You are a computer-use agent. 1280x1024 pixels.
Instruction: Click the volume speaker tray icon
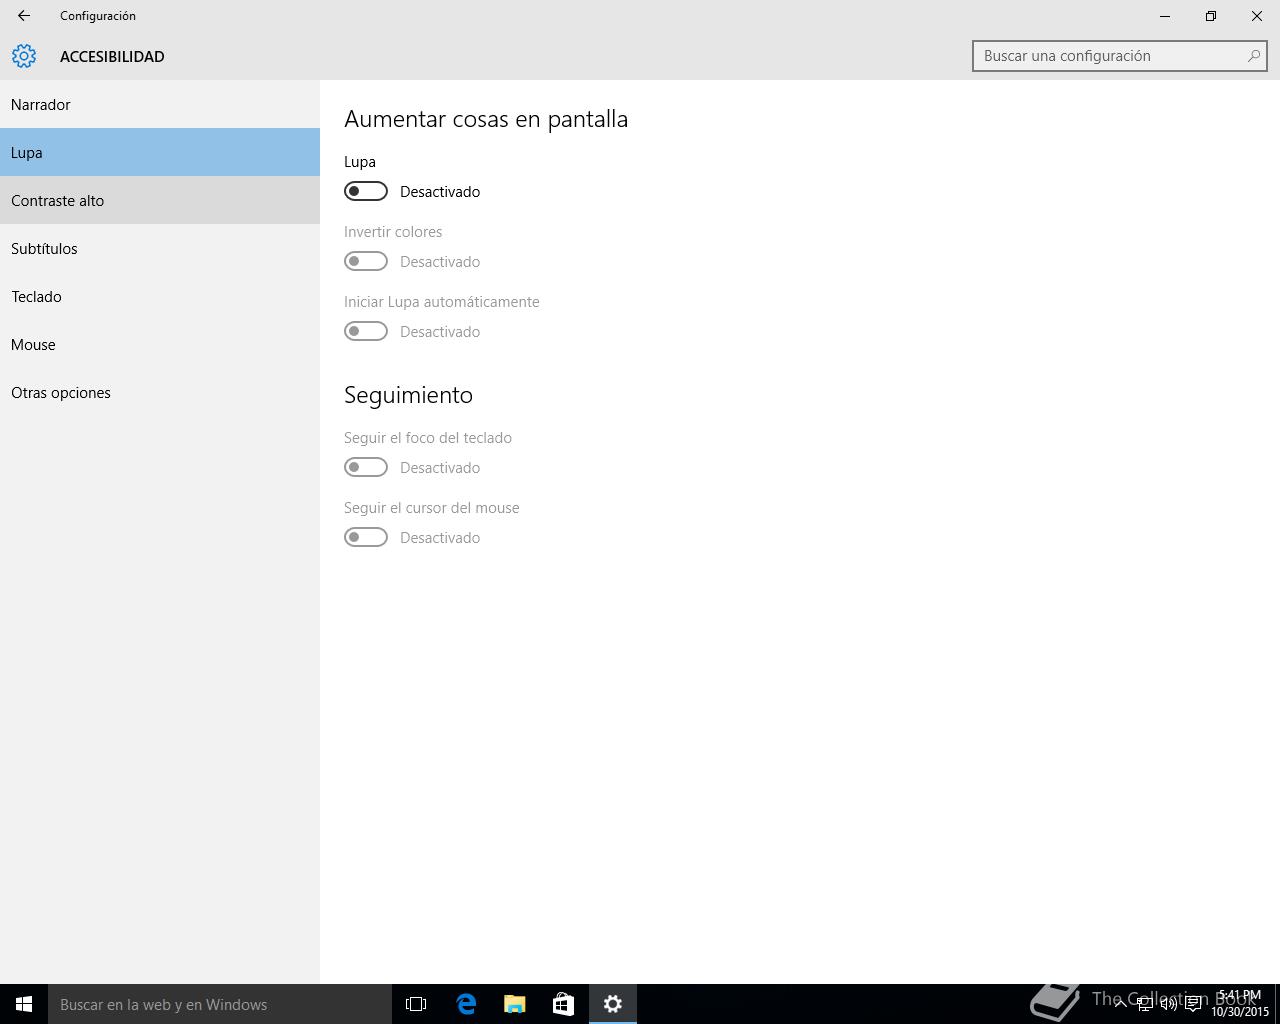pyautogui.click(x=1168, y=1004)
